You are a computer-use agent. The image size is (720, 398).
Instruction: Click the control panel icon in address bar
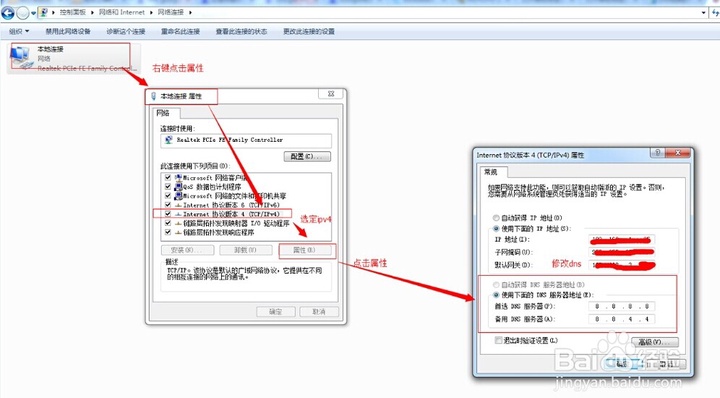point(44,12)
